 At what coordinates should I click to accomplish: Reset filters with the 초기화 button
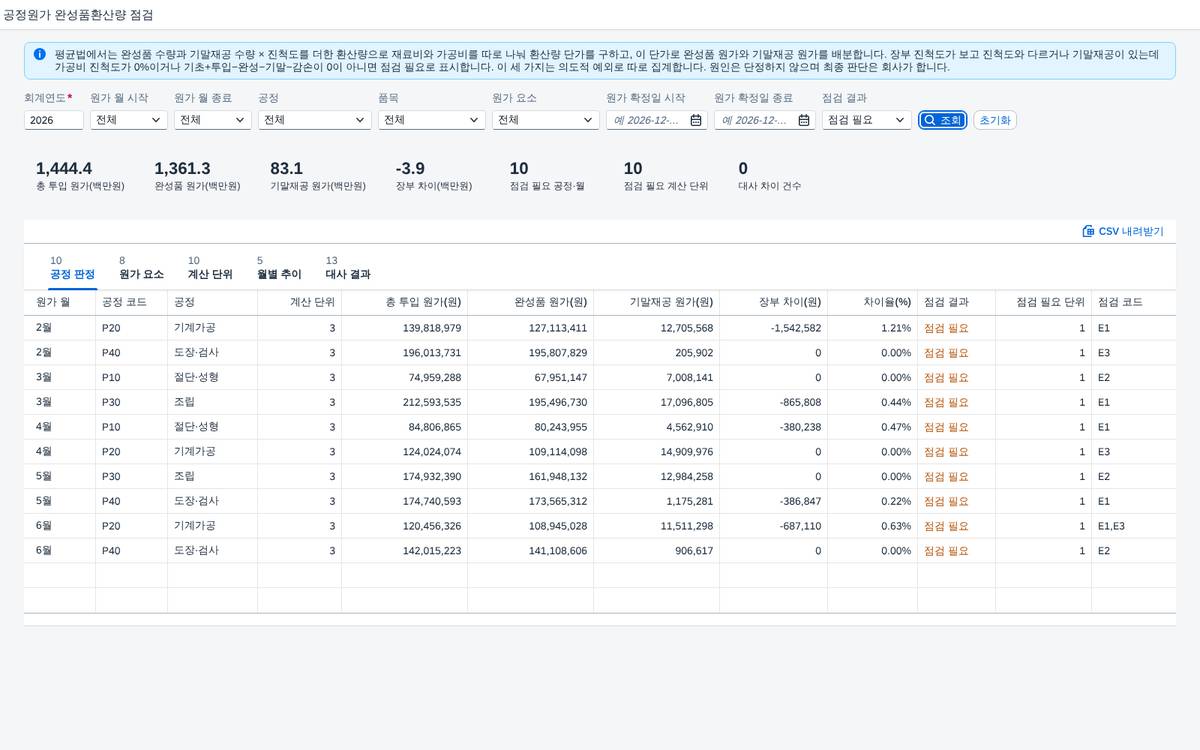click(995, 120)
